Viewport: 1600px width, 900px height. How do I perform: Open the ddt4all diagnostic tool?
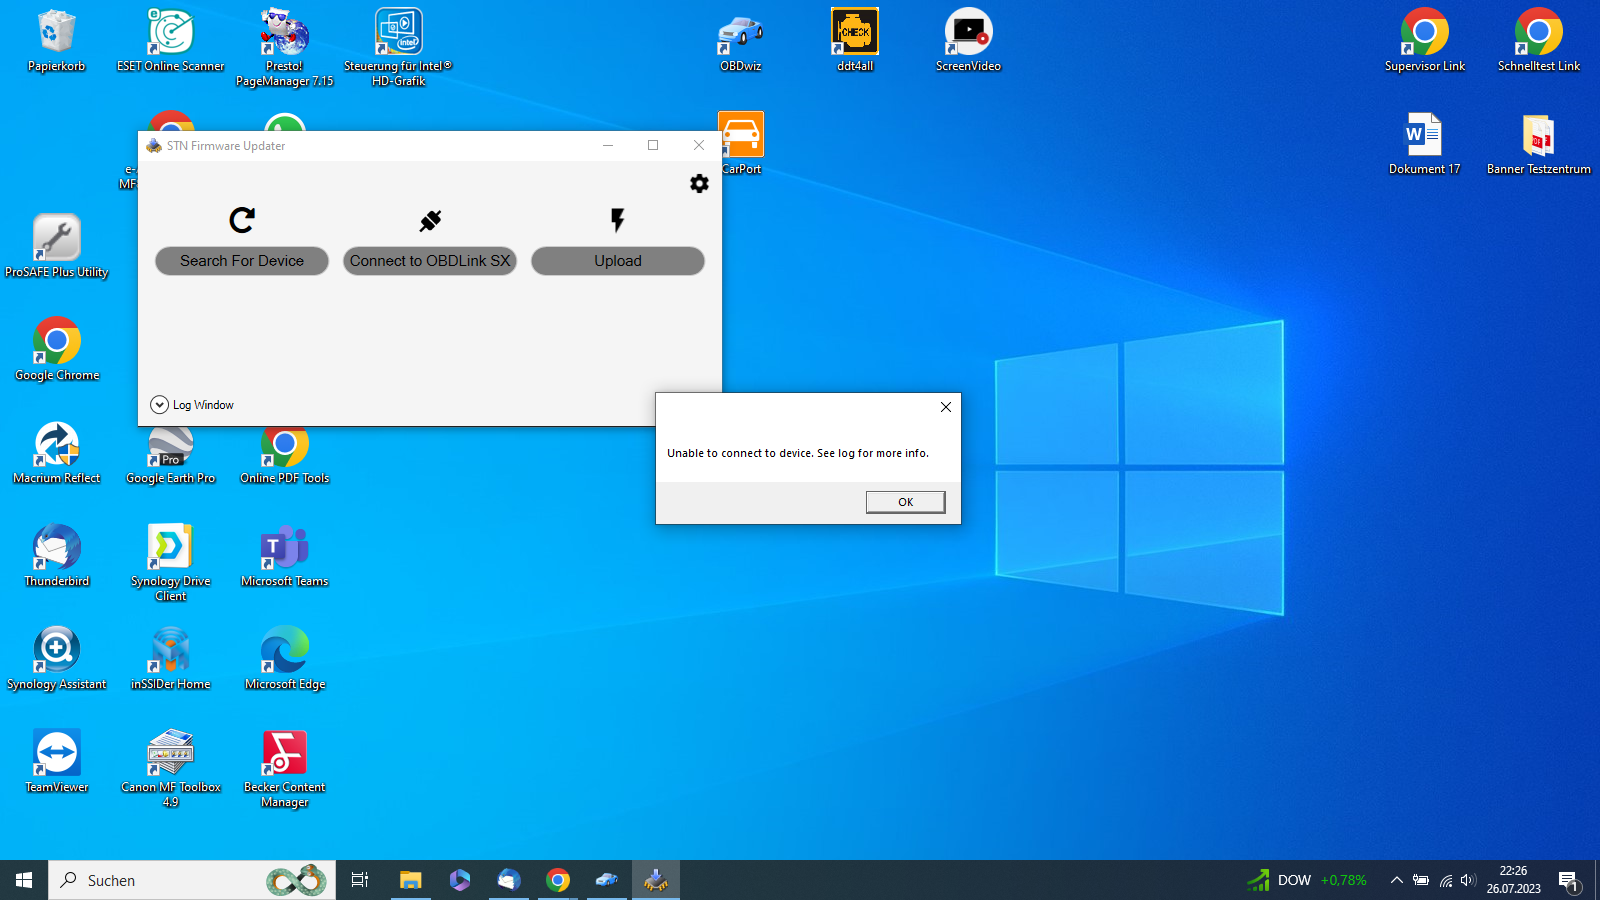point(854,33)
